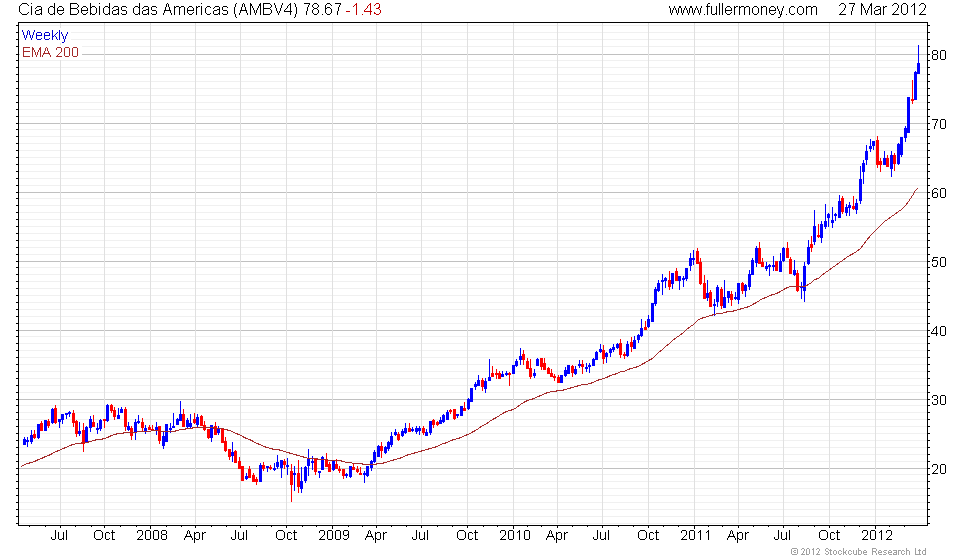Image resolution: width=980 pixels, height=560 pixels.
Task: Click the '70' price axis label
Action: click(939, 124)
